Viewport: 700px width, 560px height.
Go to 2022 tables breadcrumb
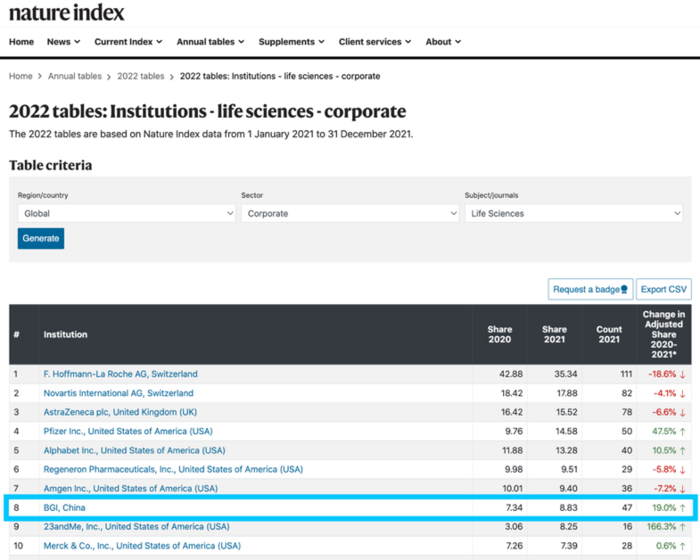point(141,76)
